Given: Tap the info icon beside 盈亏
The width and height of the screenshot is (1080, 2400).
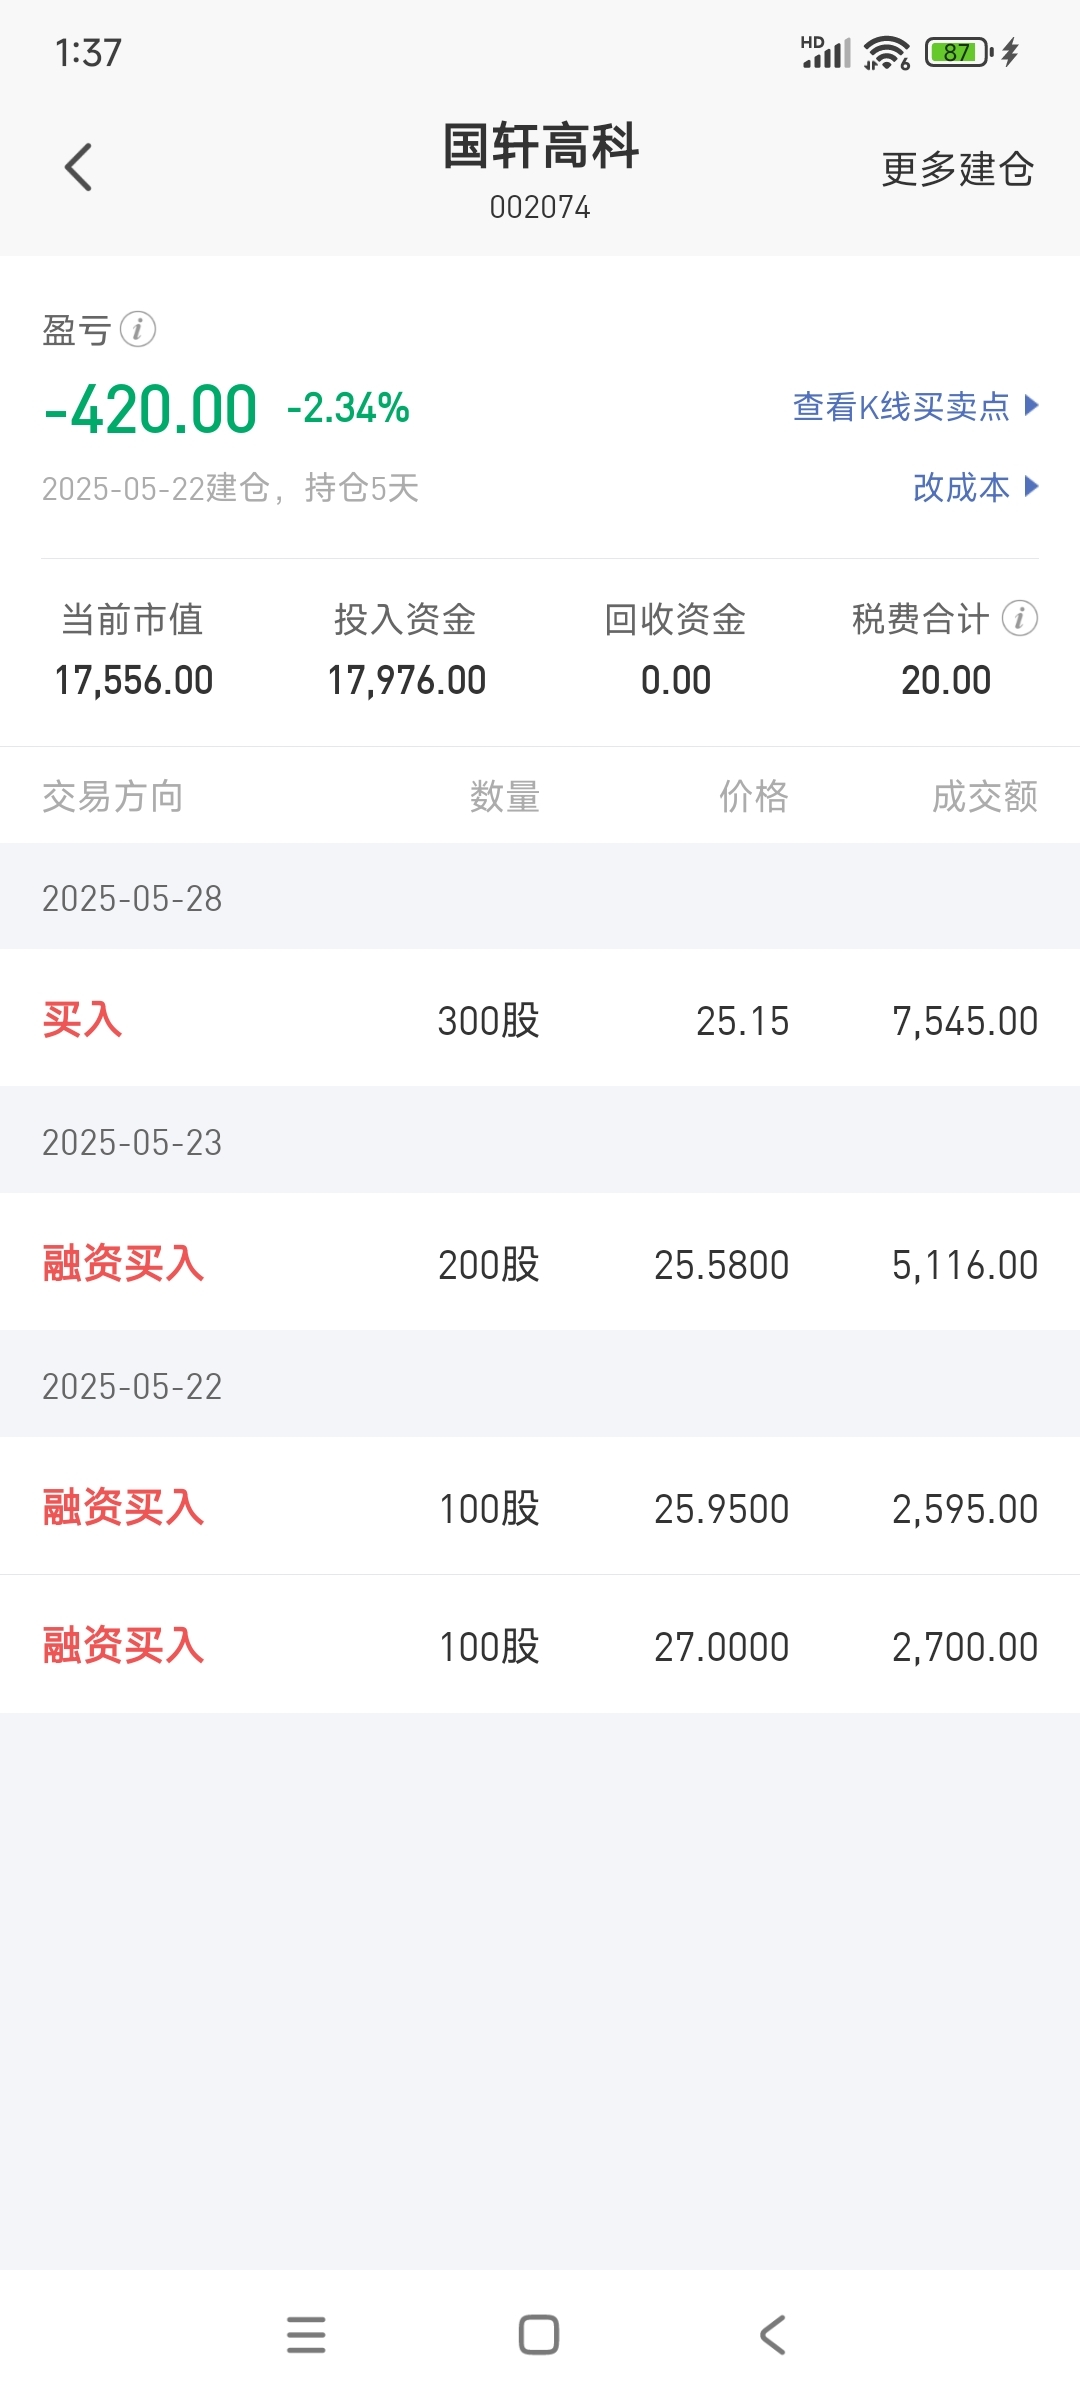Looking at the screenshot, I should 138,329.
